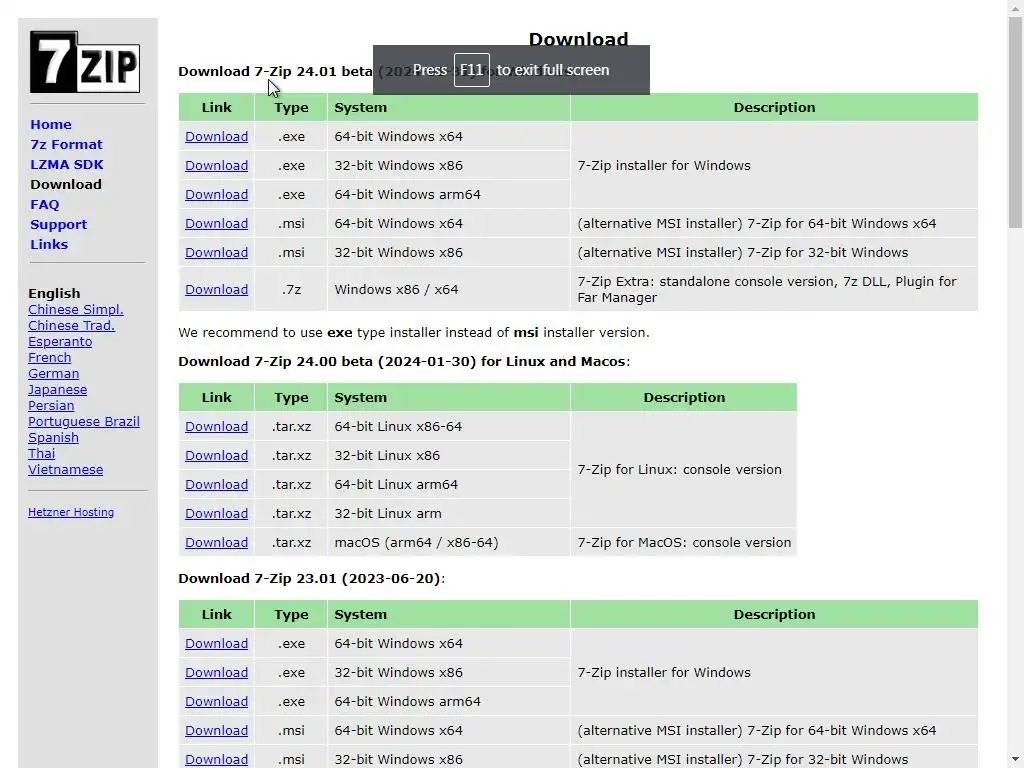Click 'macOS (arm64 / x86-64)' system cell
This screenshot has width=1024, height=768.
click(x=449, y=543)
